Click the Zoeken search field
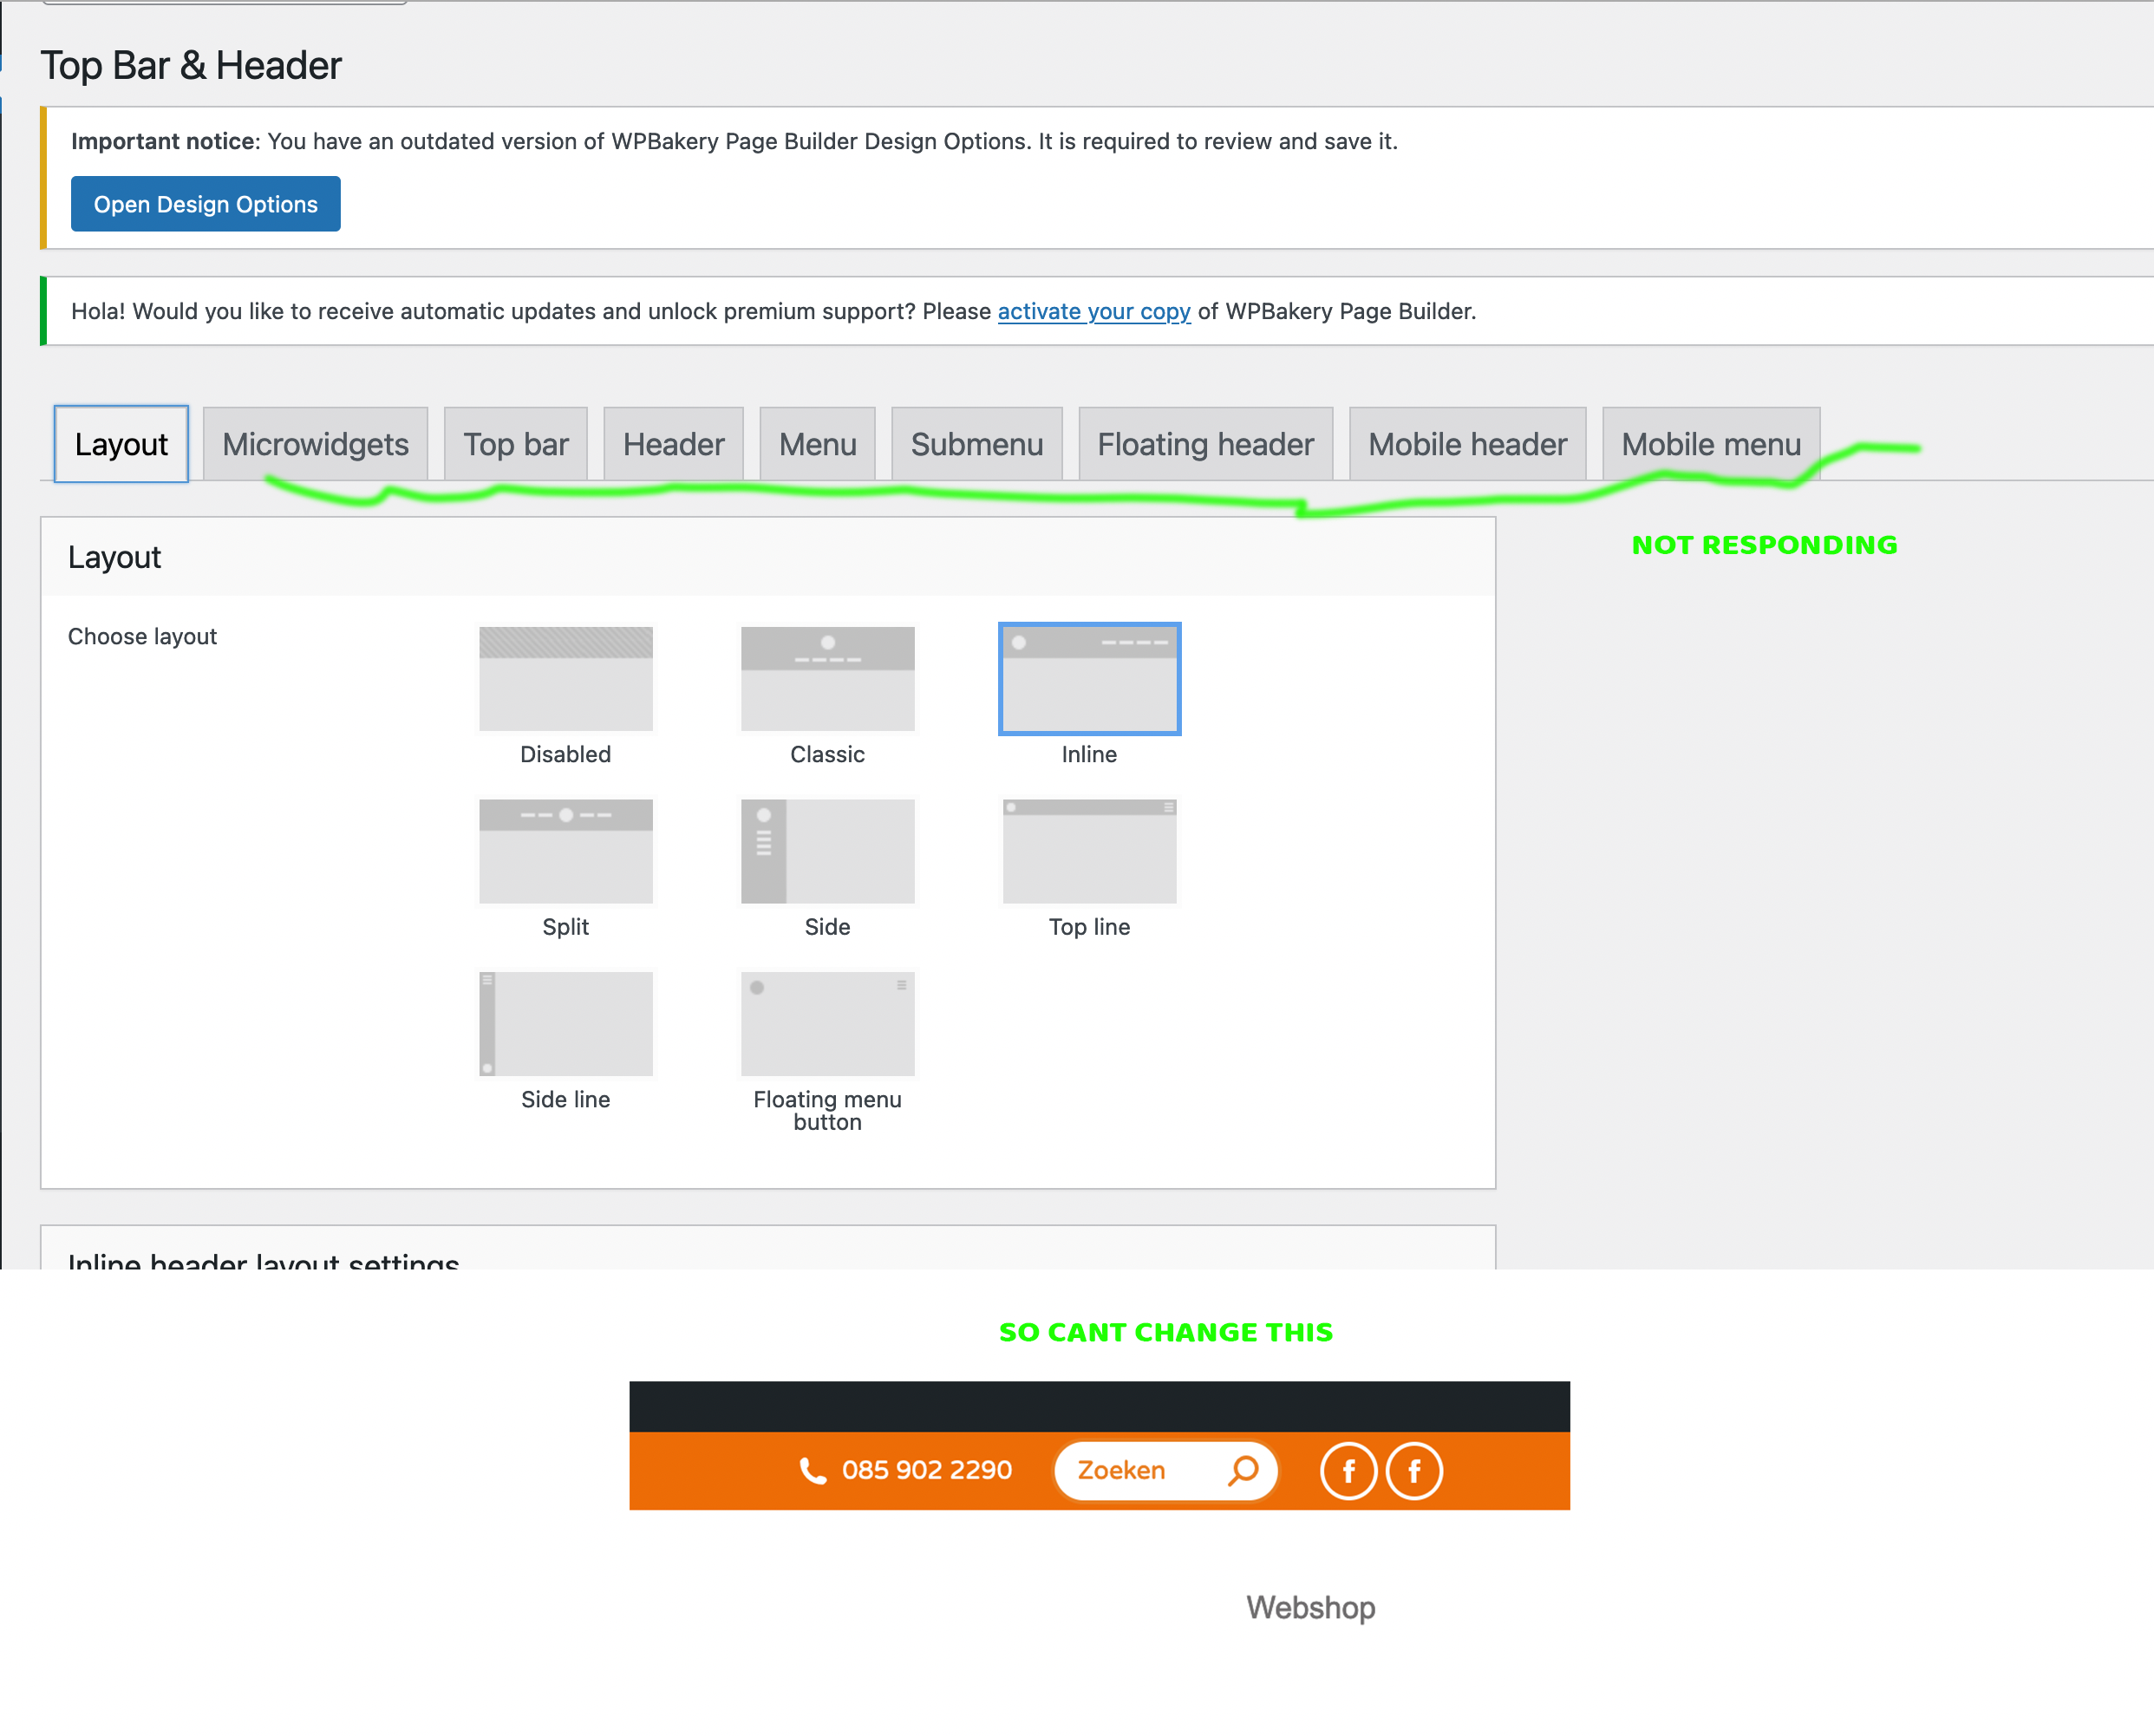Screen dimensions: 2154x1736 click(1140, 1470)
